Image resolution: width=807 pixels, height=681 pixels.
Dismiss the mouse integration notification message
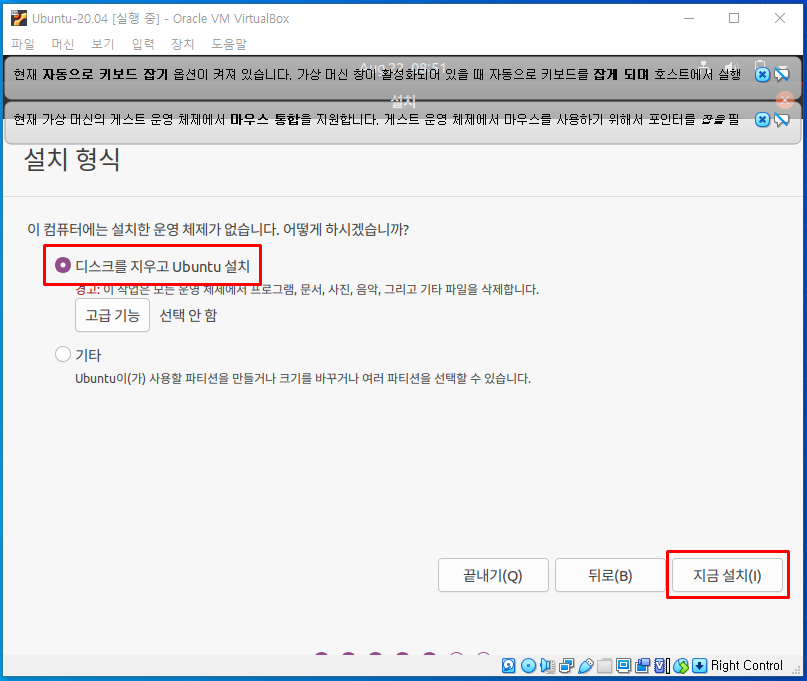tap(763, 120)
